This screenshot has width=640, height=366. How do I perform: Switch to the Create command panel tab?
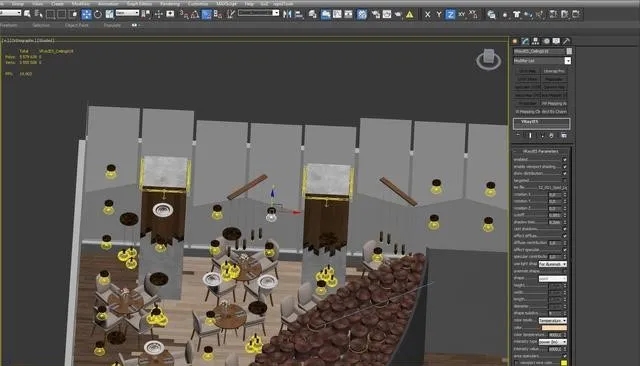[515, 41]
